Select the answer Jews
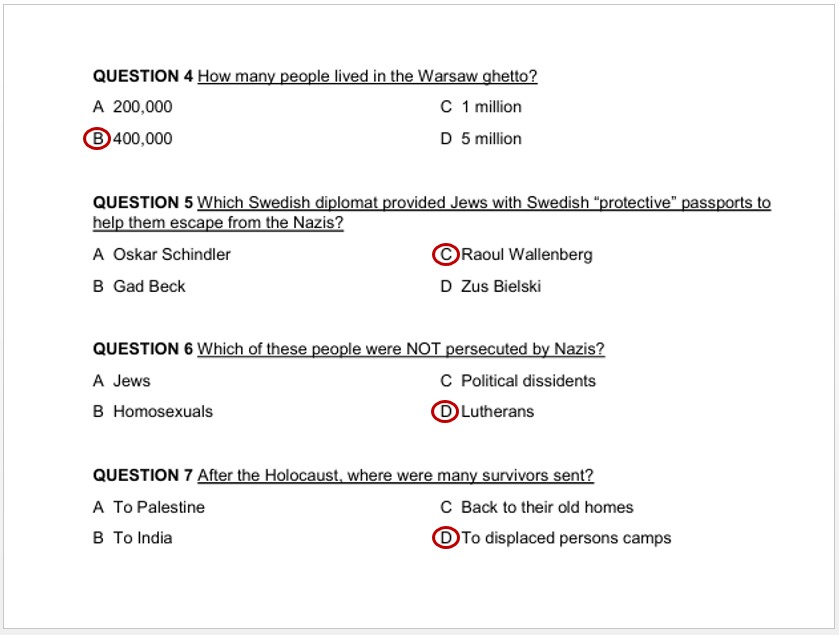The image size is (839, 635). point(122,381)
